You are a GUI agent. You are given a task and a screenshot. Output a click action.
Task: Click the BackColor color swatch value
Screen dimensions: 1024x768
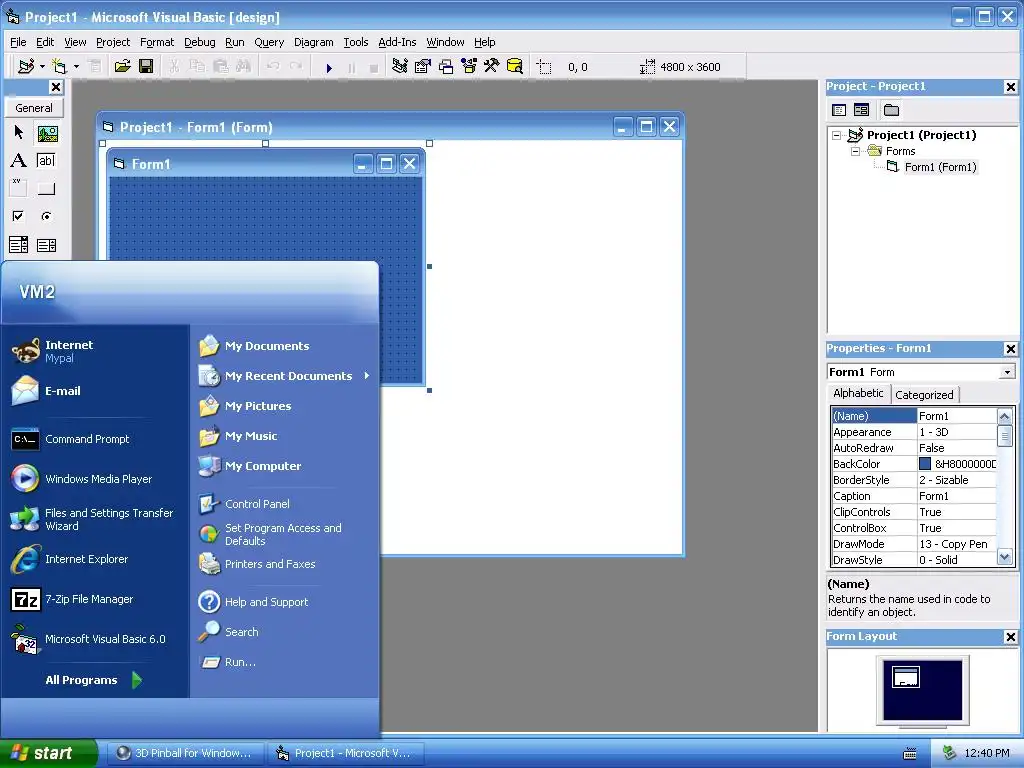point(925,464)
